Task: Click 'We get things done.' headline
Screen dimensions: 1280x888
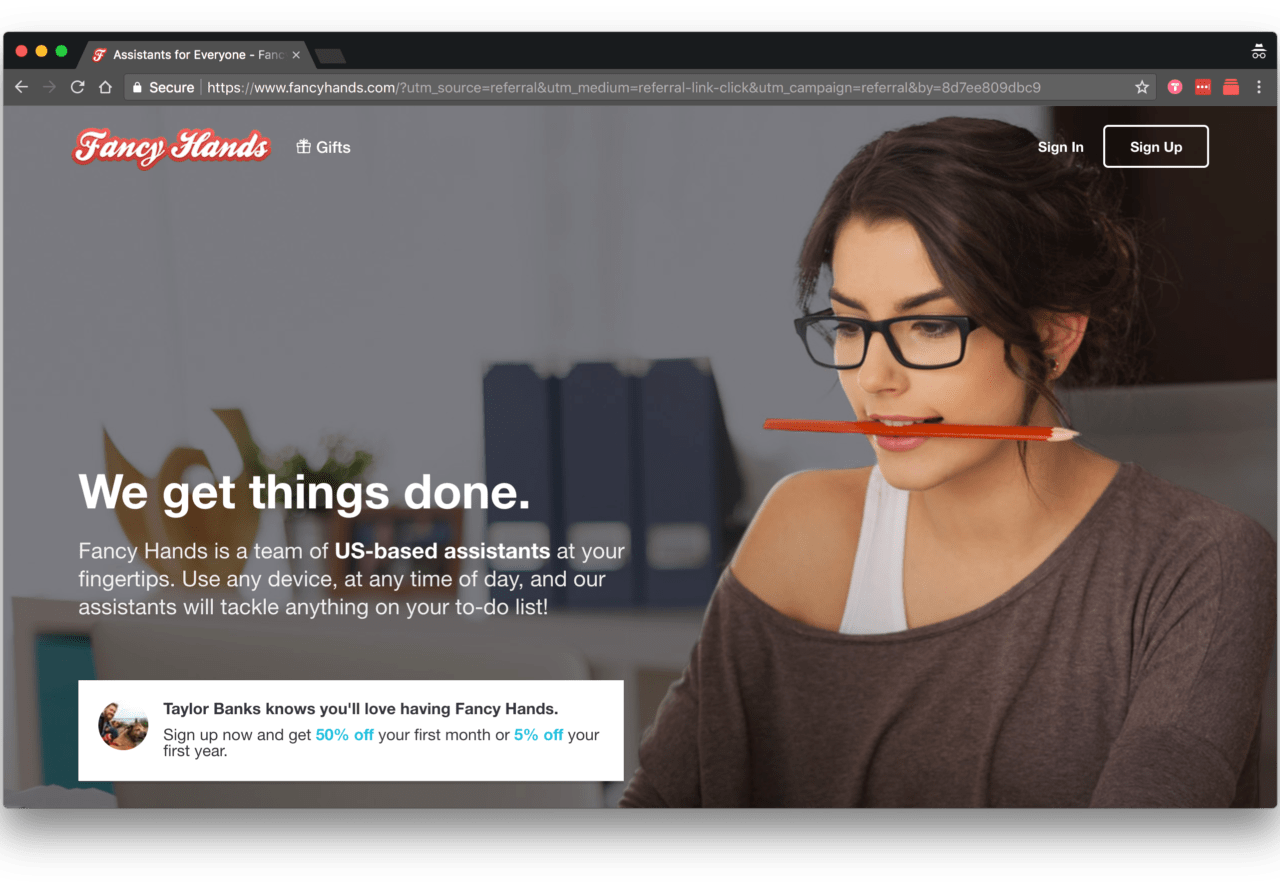Action: 304,493
